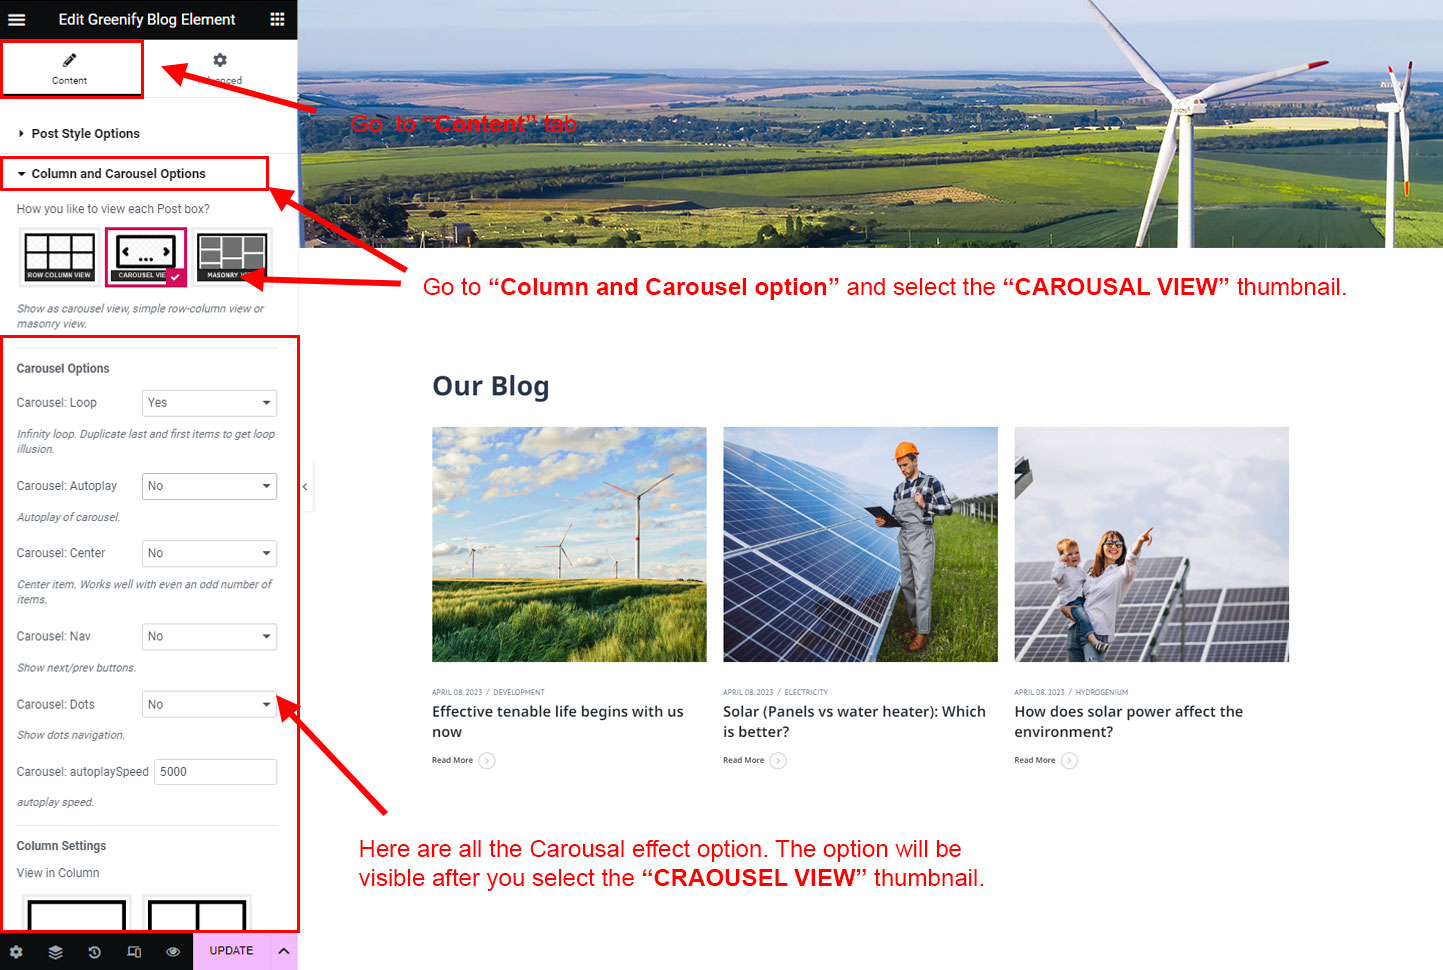Viewport: 1443px width, 970px height.
Task: Open the Carousel: Loop dropdown
Action: click(x=209, y=403)
